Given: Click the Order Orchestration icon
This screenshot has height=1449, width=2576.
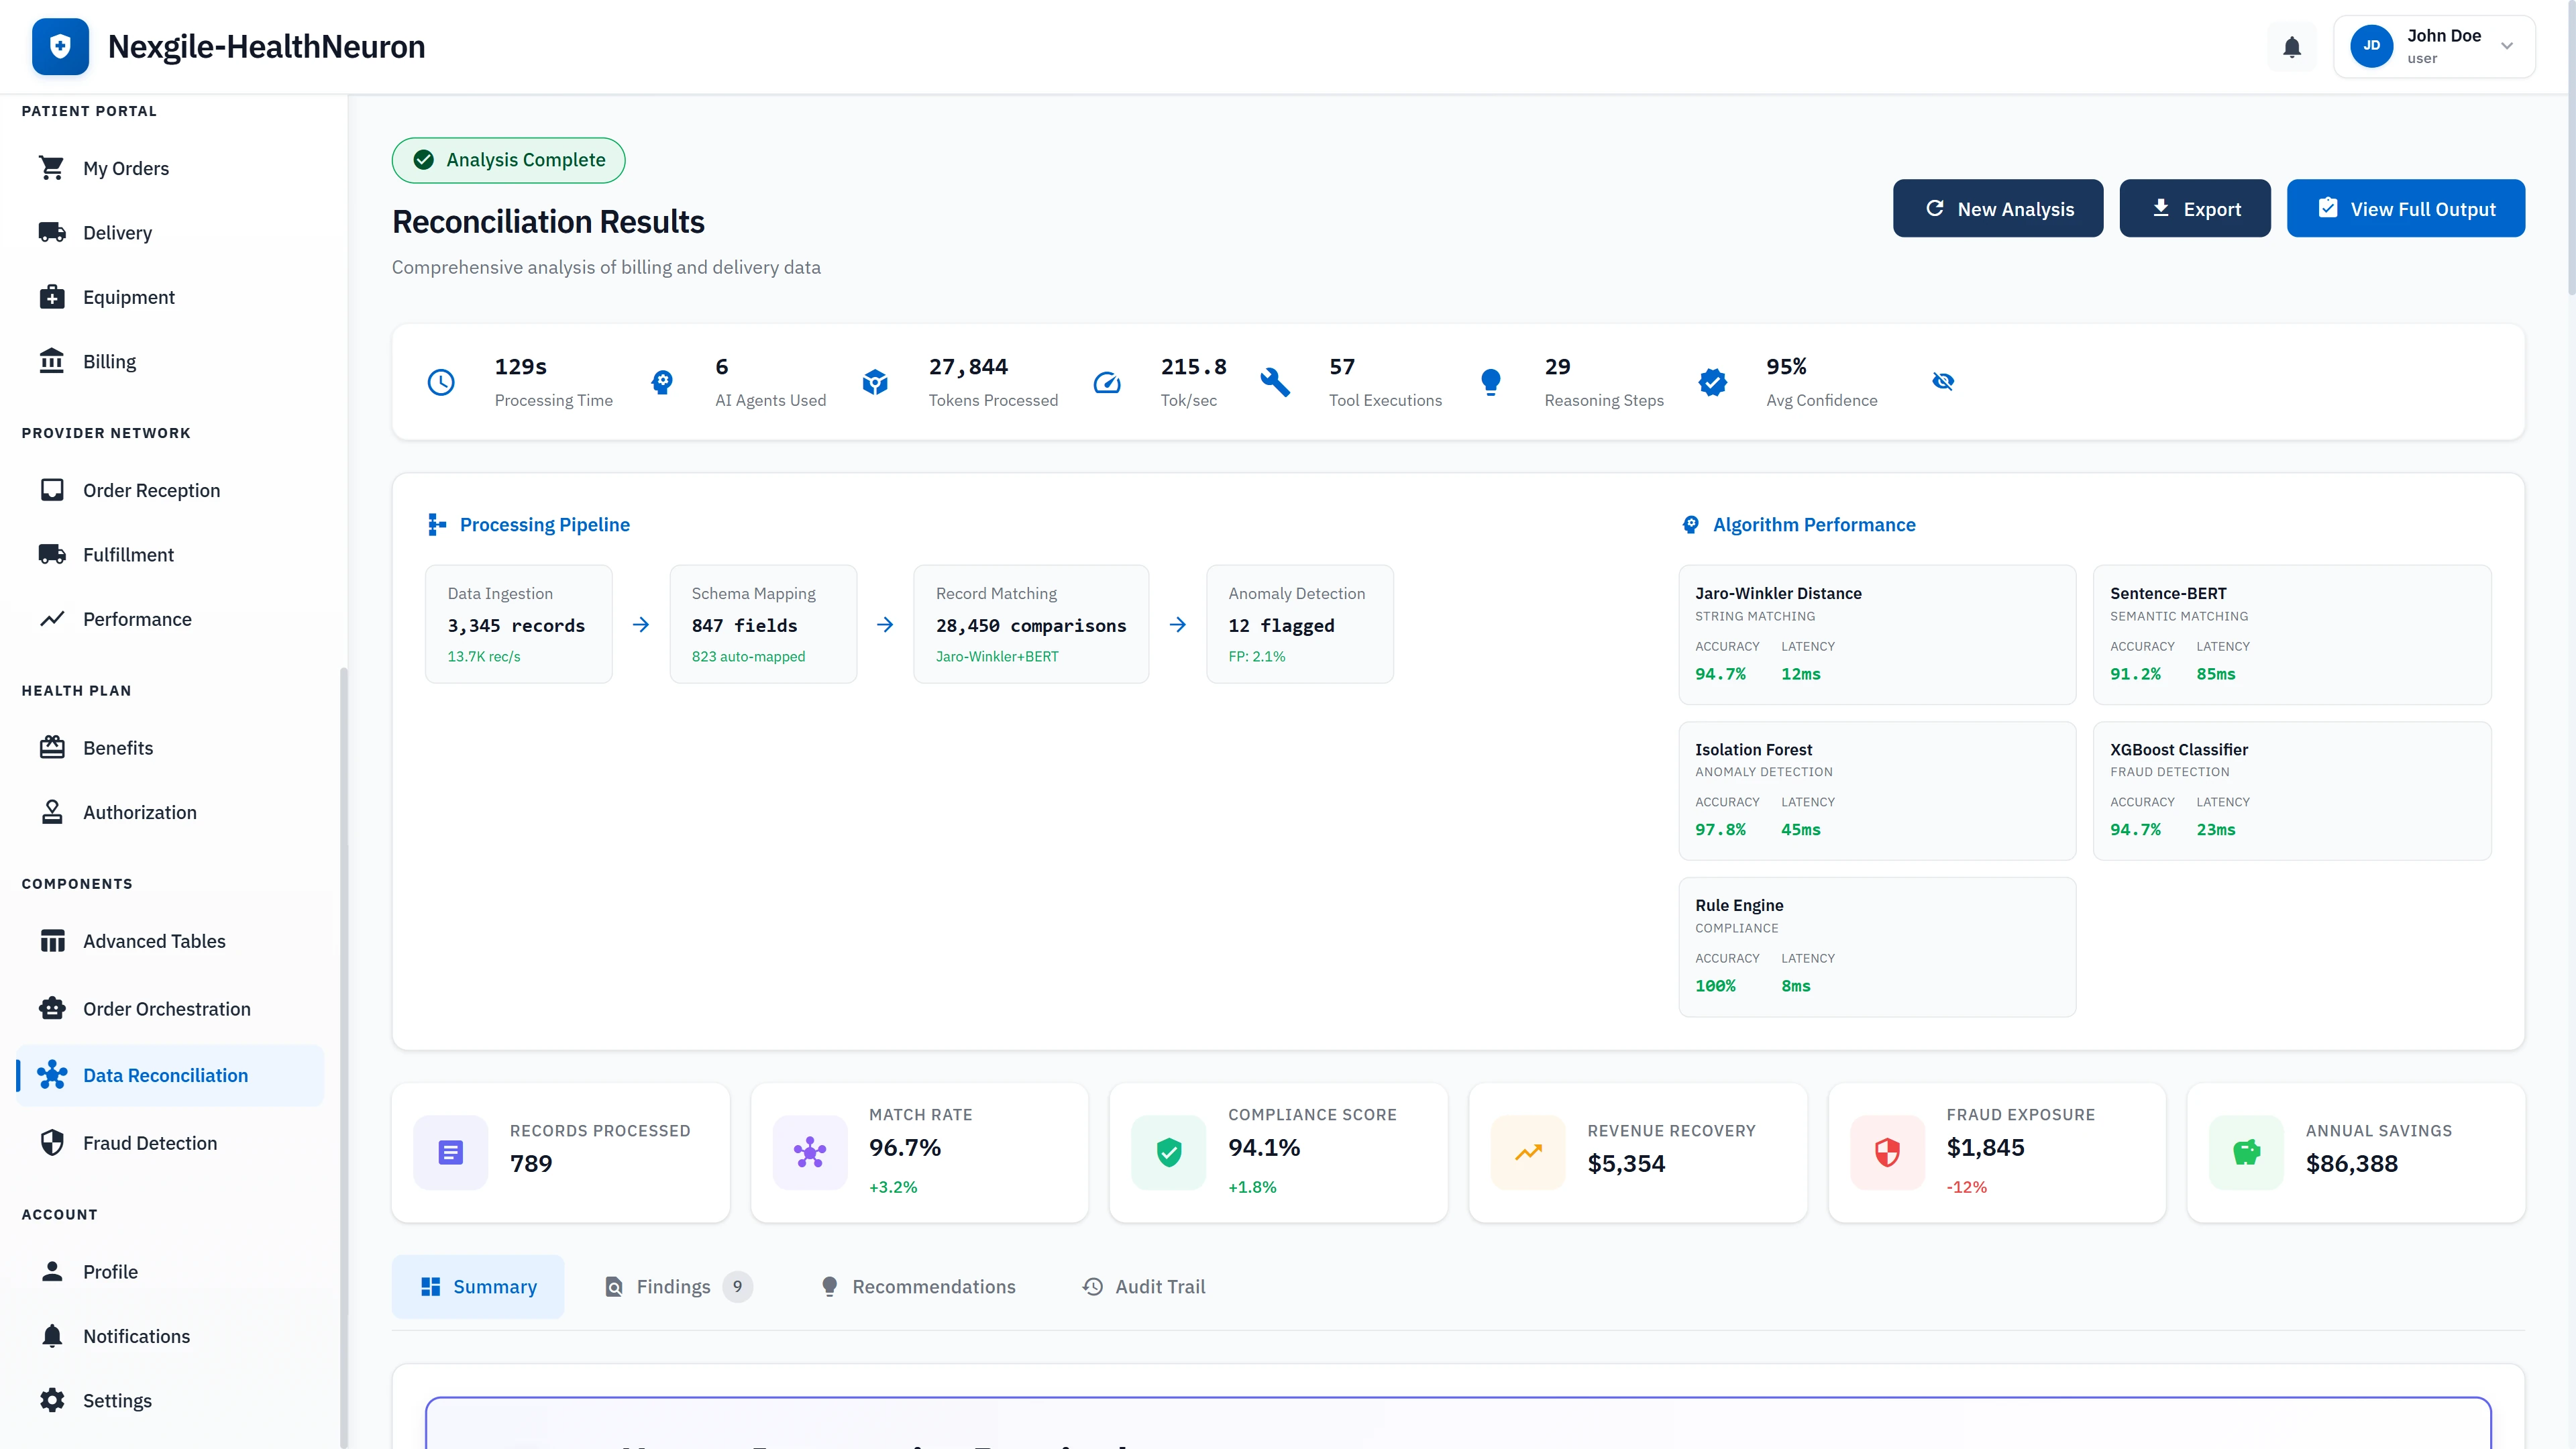Looking at the screenshot, I should [52, 1008].
